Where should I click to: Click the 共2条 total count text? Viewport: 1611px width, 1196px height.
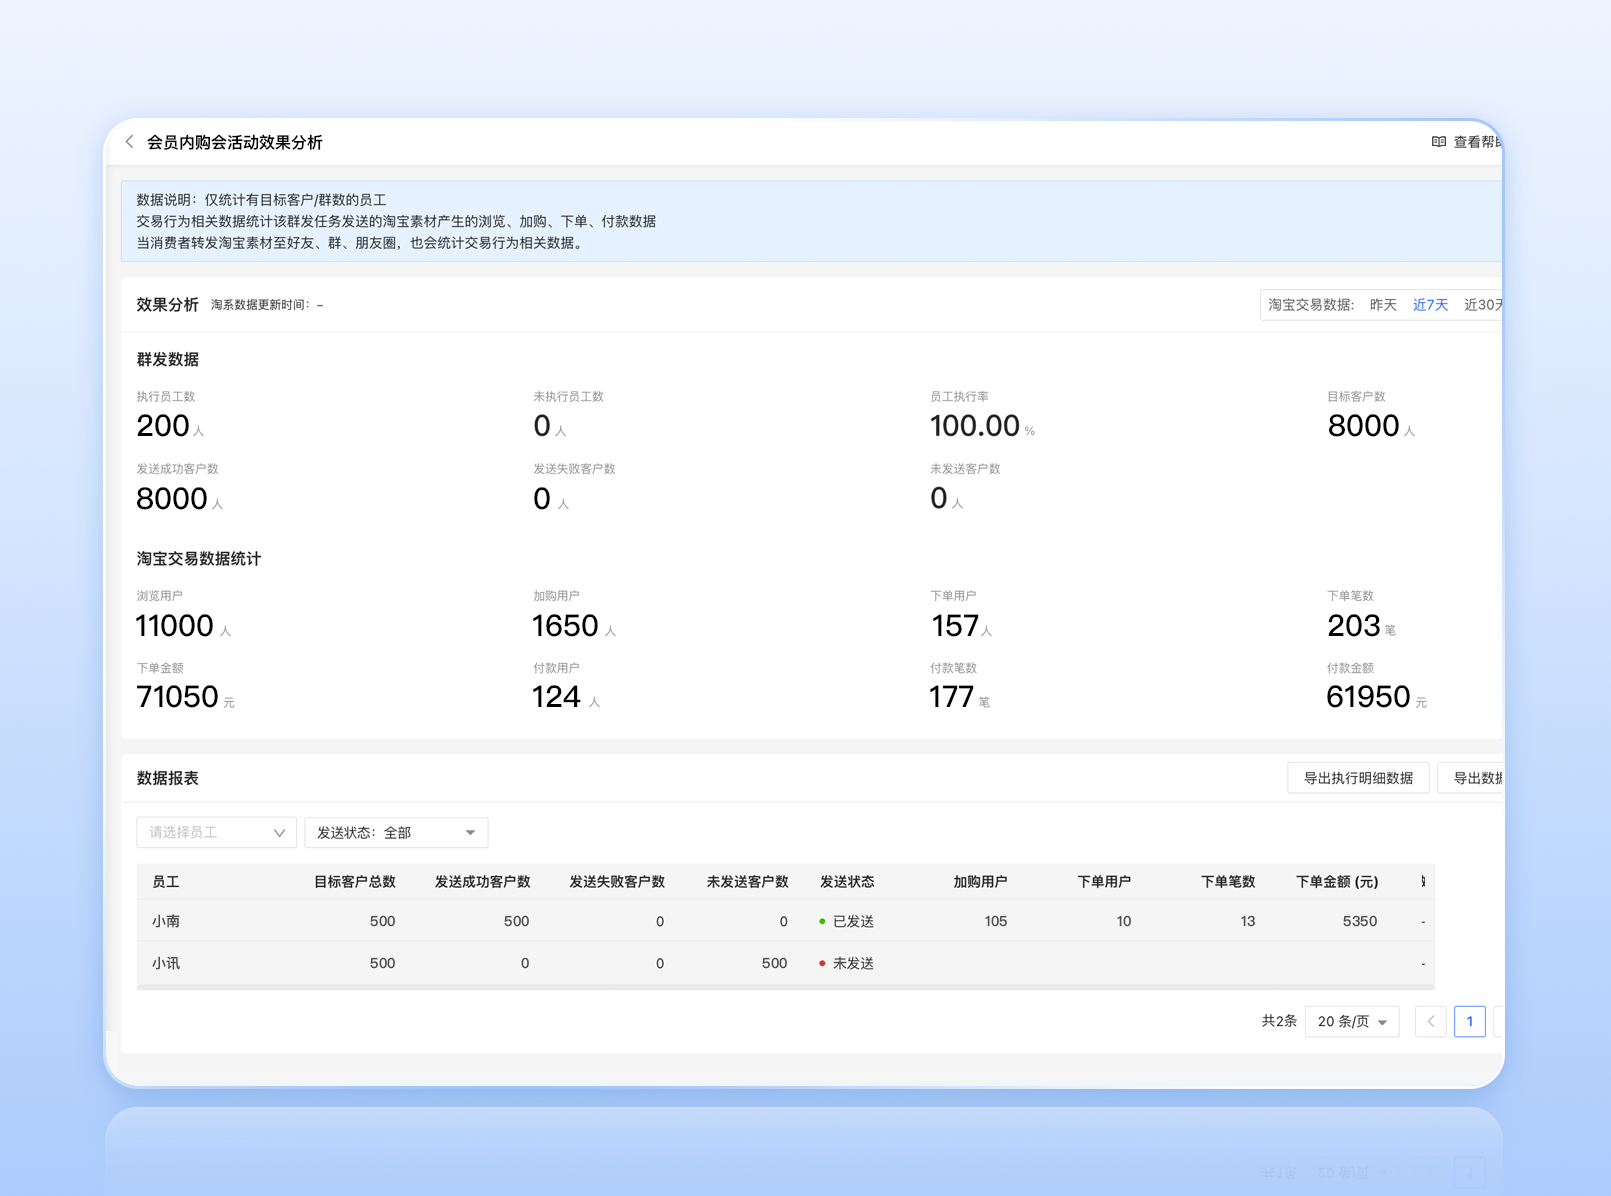point(1279,1021)
